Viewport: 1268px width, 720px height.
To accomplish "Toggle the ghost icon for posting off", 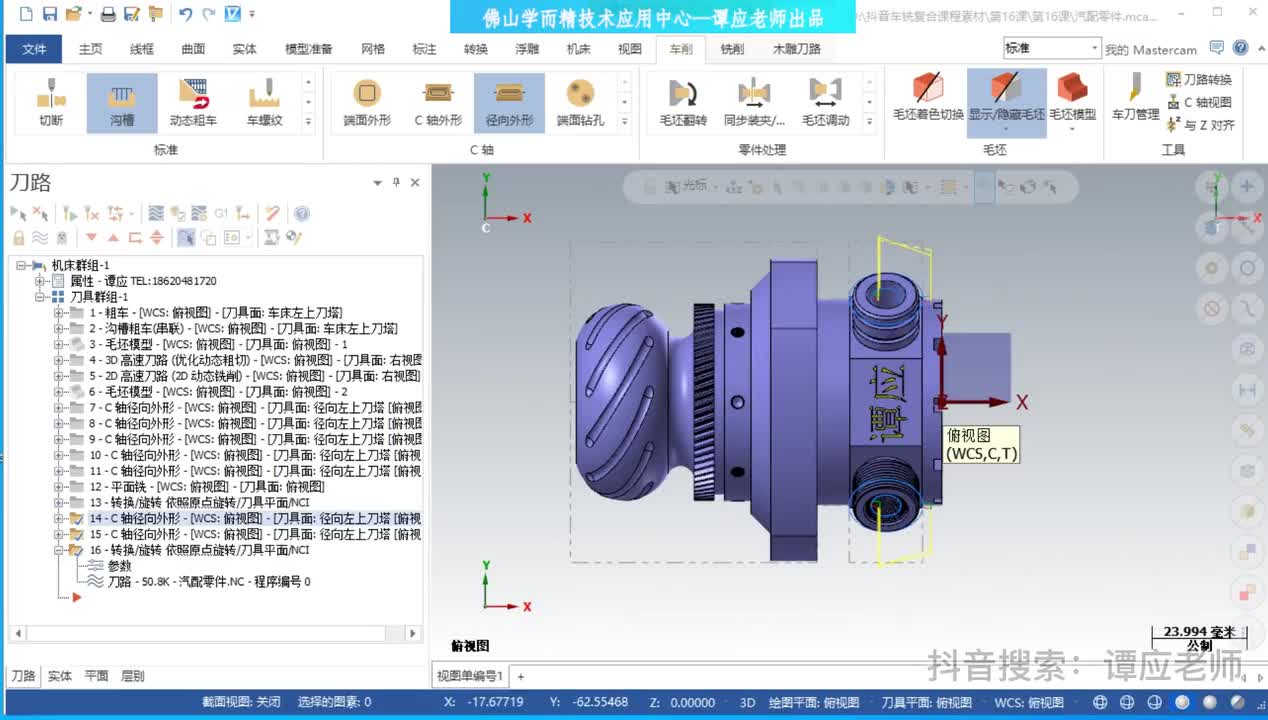I will click(62, 237).
